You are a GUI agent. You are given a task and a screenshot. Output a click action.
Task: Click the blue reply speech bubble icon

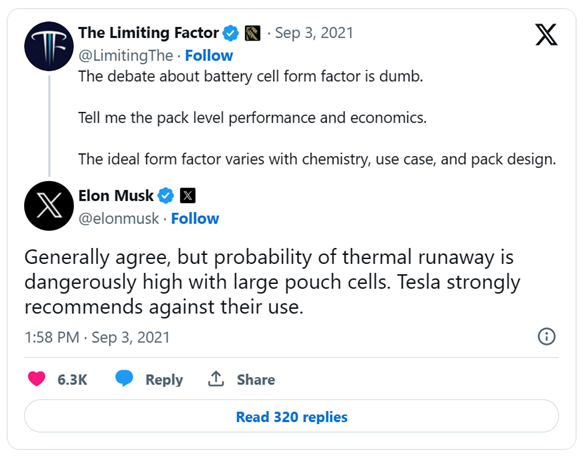click(124, 379)
